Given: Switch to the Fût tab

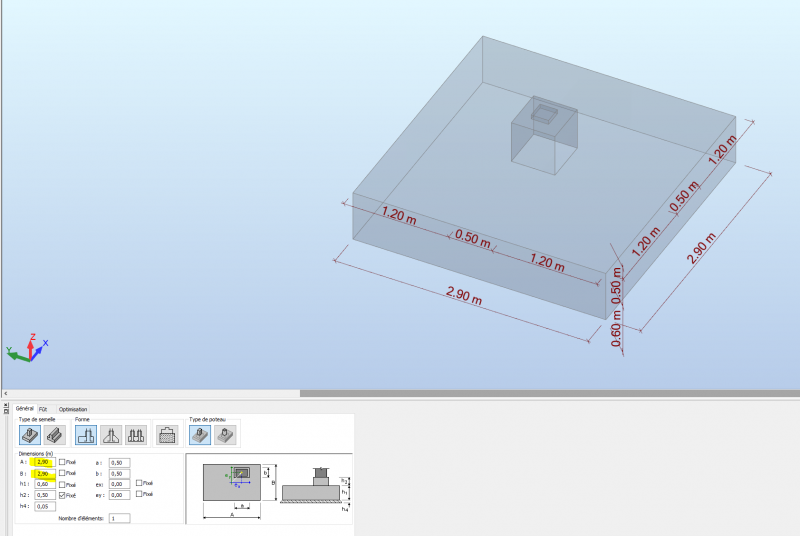Looking at the screenshot, I should tap(43, 409).
